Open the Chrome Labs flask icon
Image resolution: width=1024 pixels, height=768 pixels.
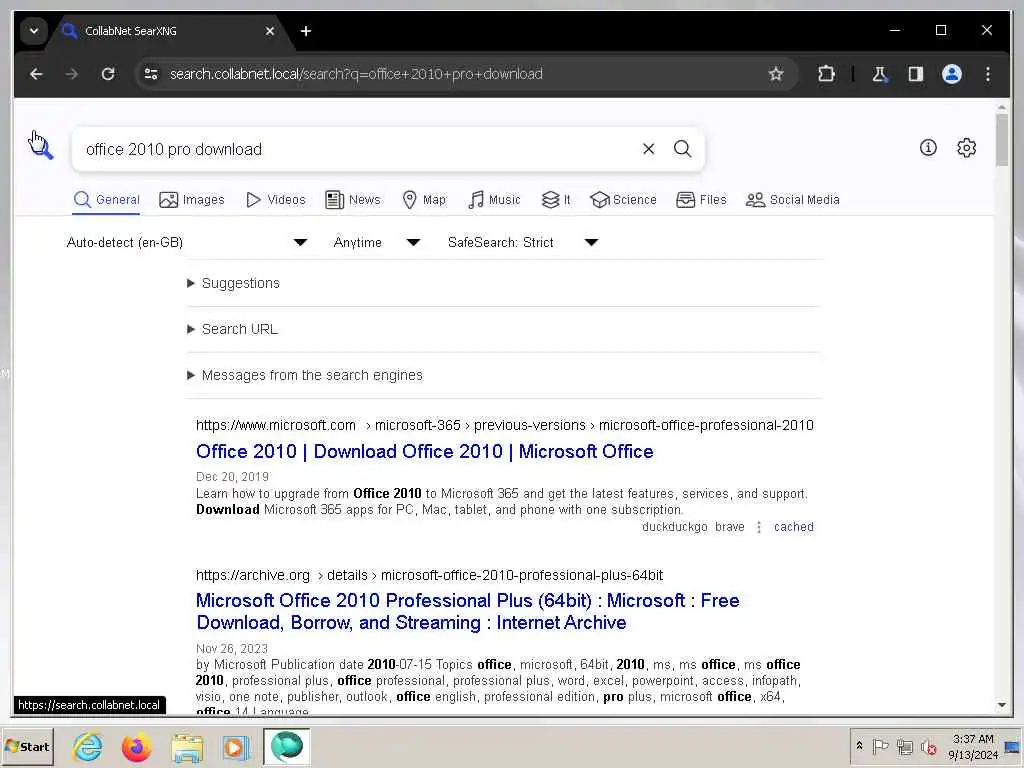pos(880,74)
